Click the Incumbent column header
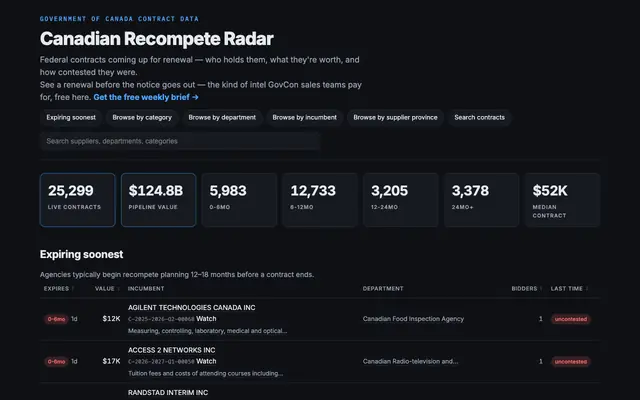Screen dimensions: 640x400 click(146, 289)
